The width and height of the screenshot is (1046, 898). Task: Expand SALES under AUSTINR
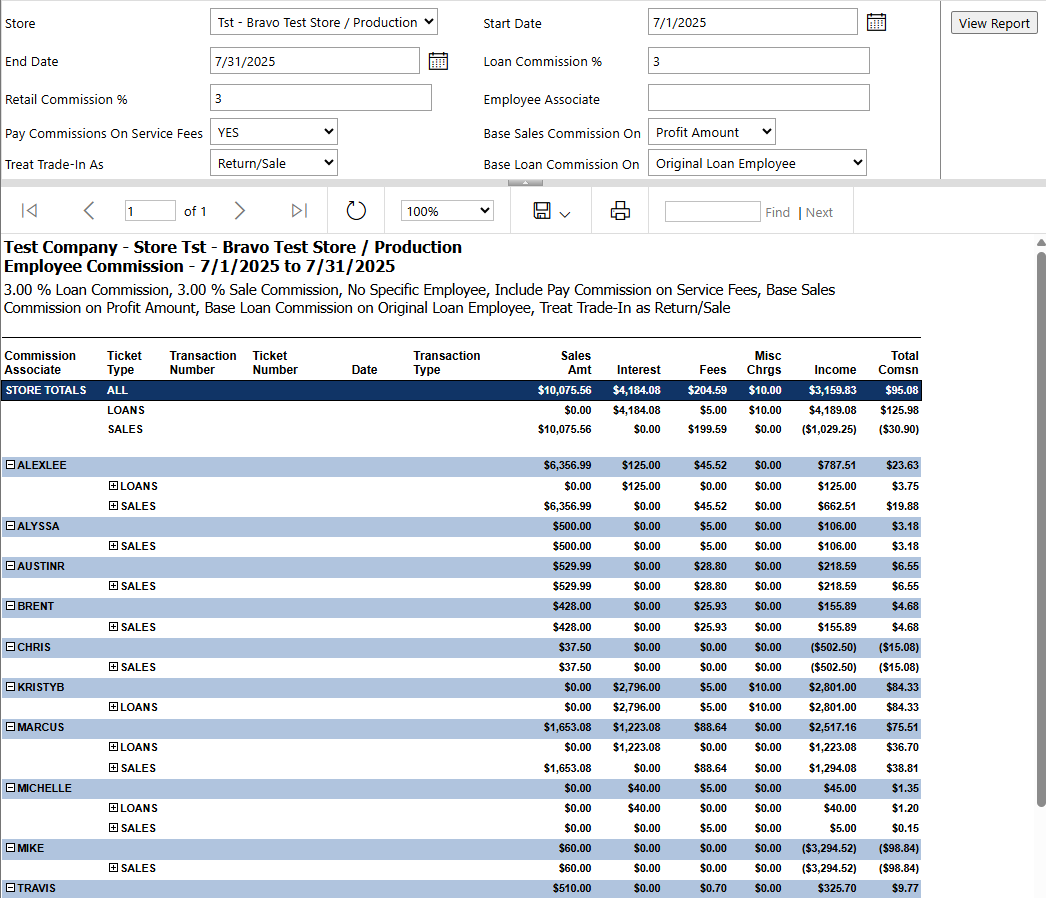click(113, 586)
